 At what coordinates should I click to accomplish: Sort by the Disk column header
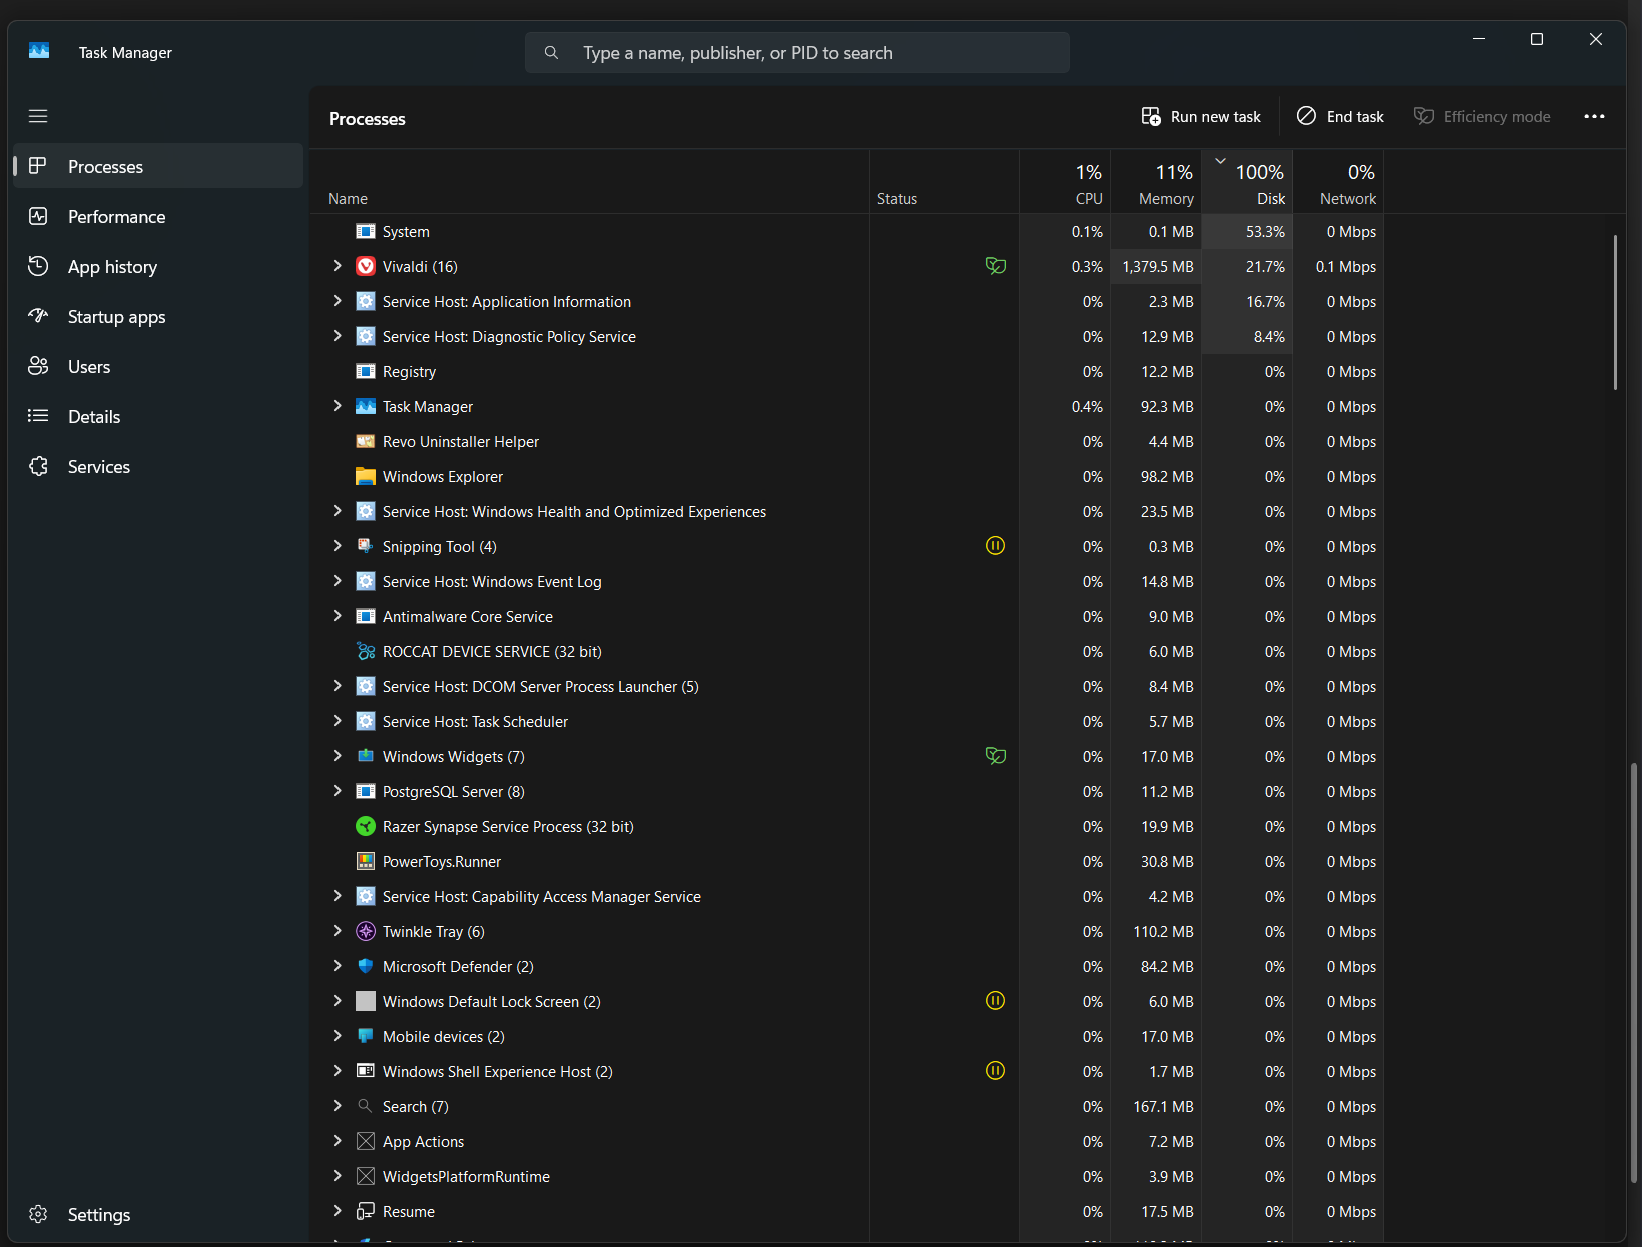coord(1247,182)
